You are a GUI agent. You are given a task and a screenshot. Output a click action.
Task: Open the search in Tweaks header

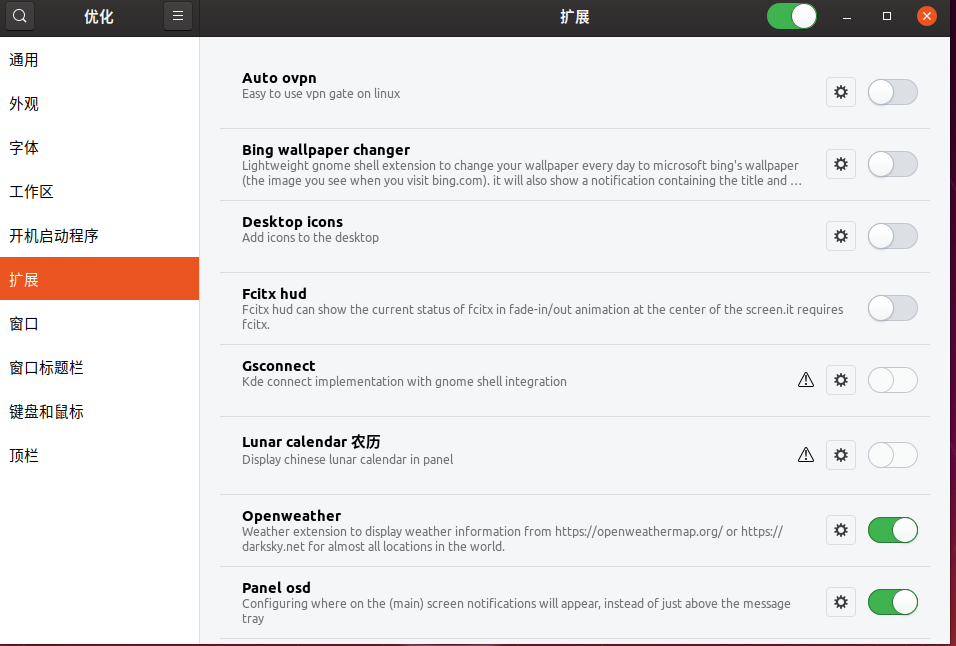tap(20, 16)
